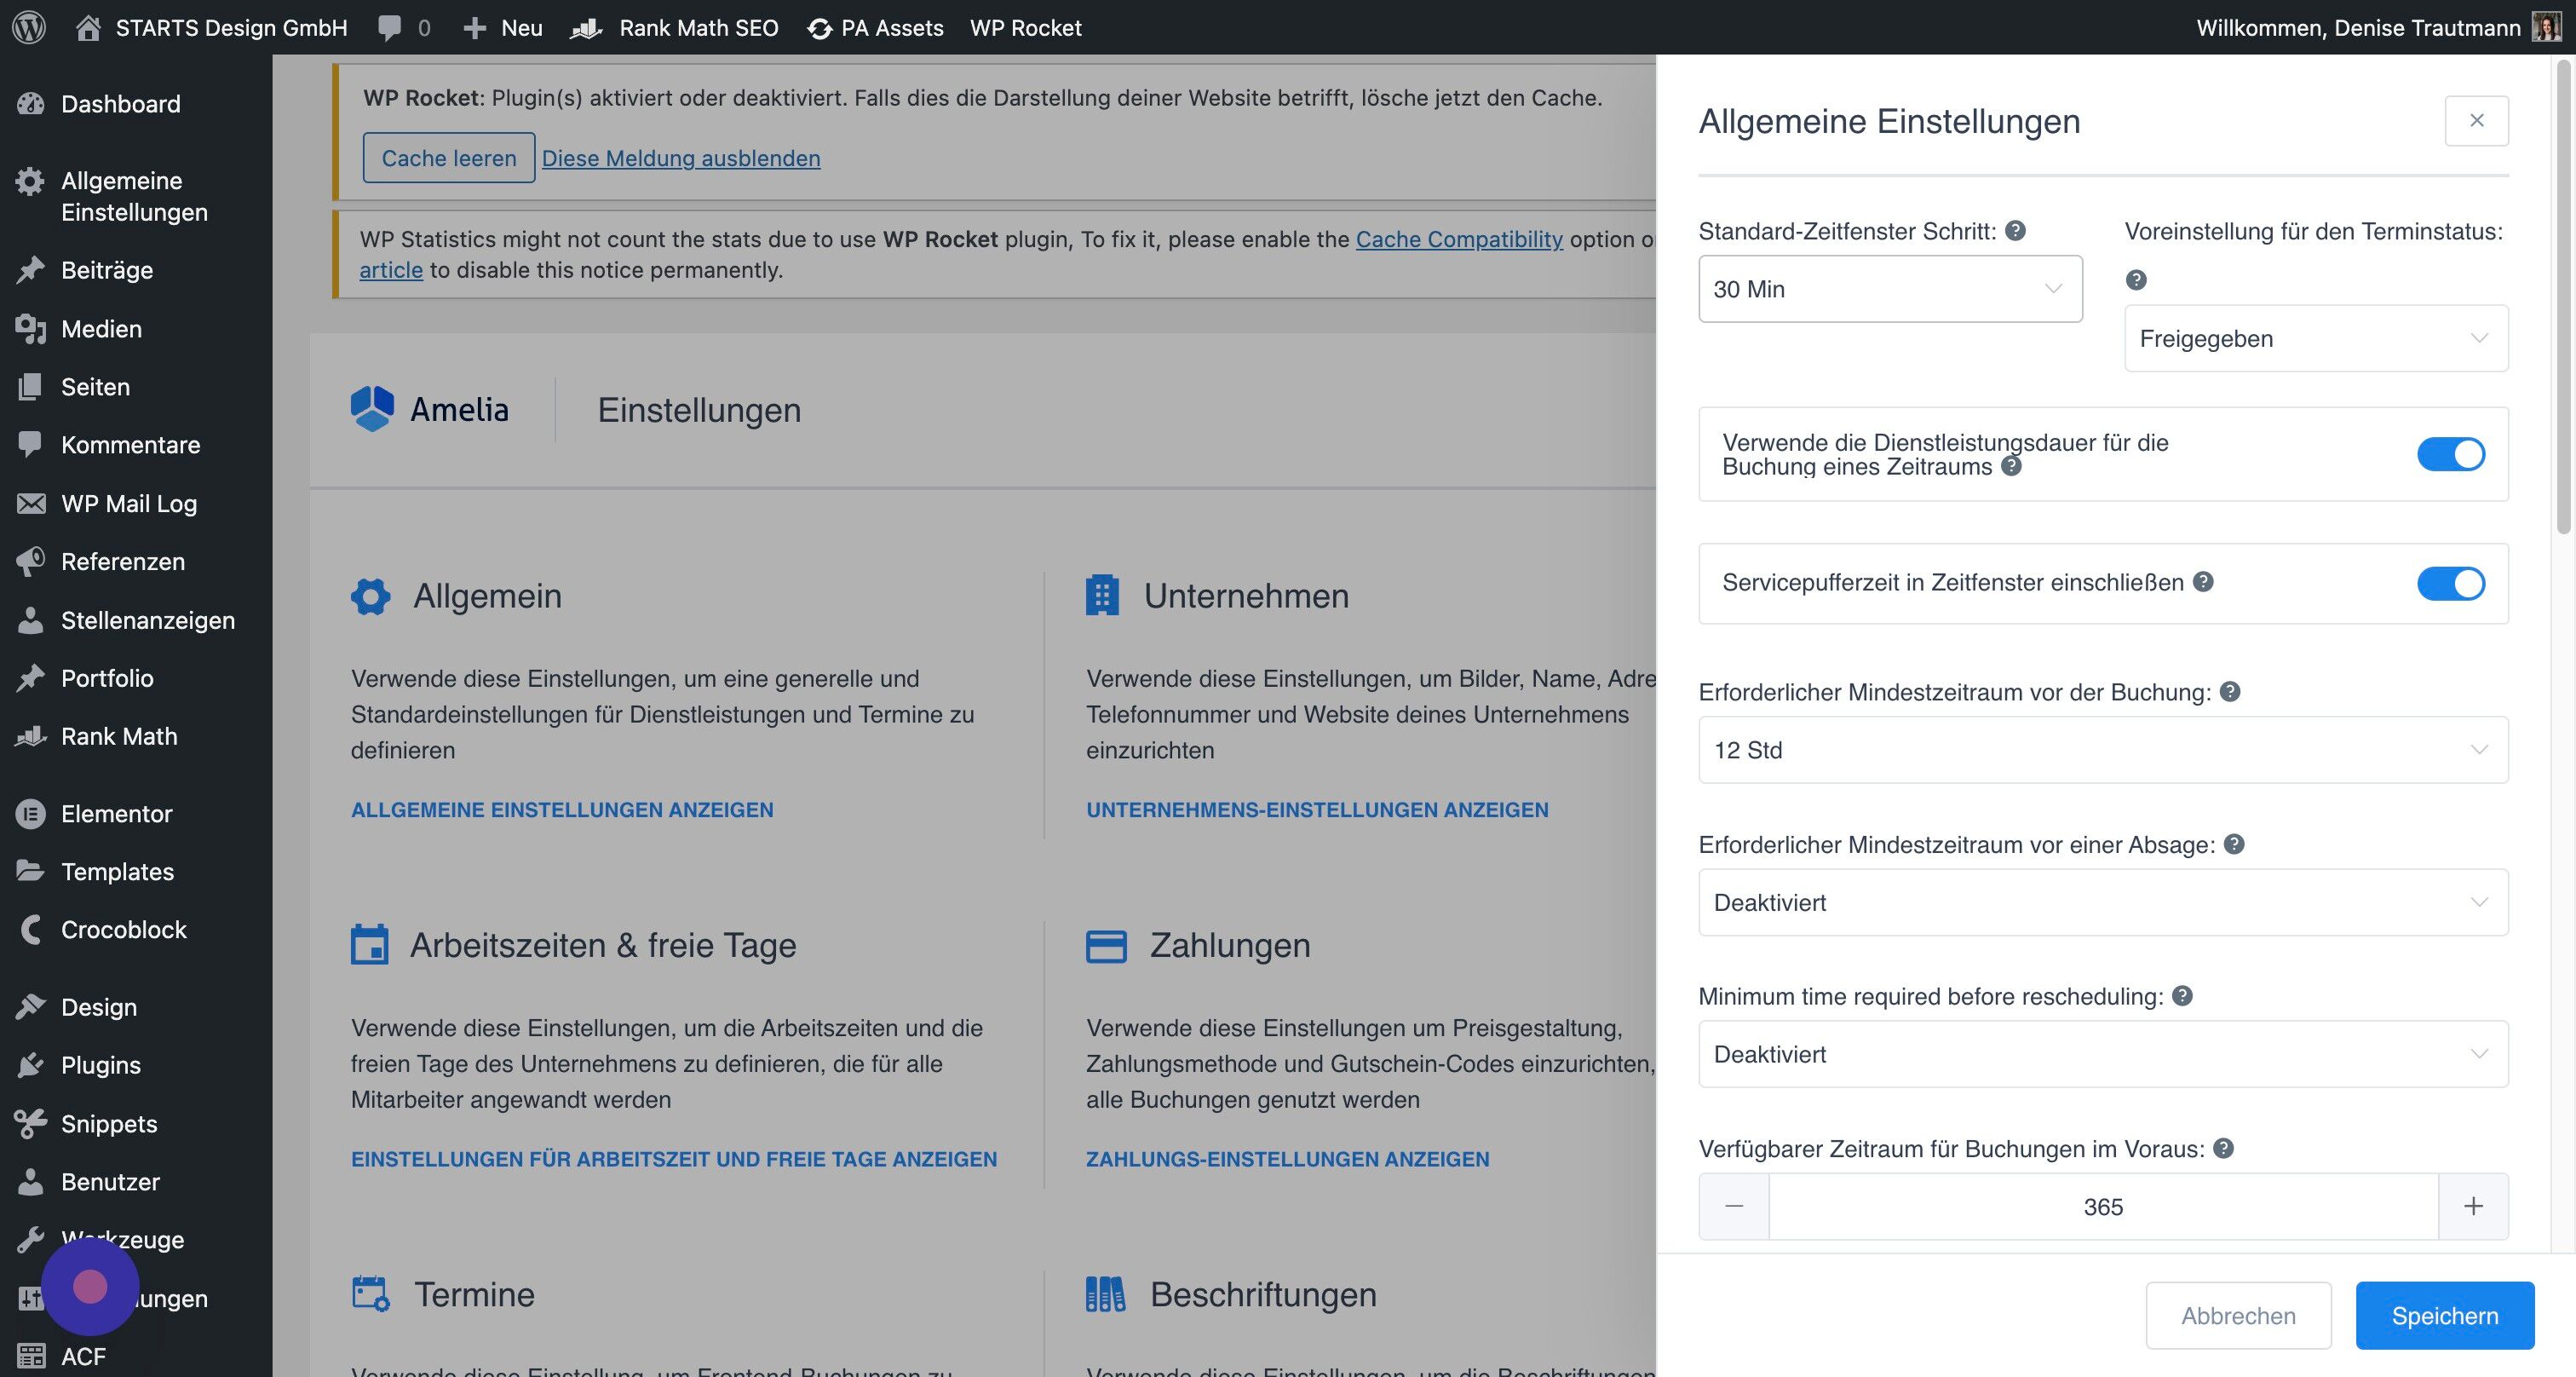This screenshot has width=2576, height=1377.
Task: Click the Amelia logo icon
Action: click(372, 409)
